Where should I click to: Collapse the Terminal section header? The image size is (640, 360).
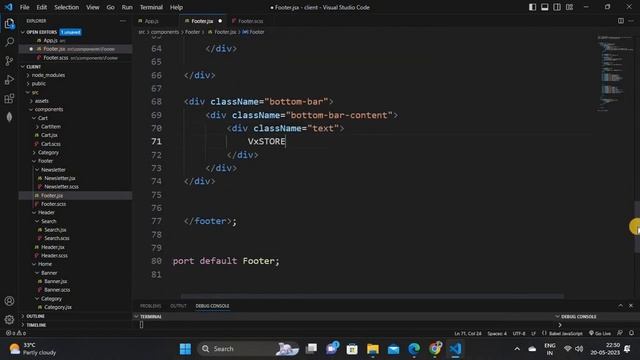pos(150,316)
